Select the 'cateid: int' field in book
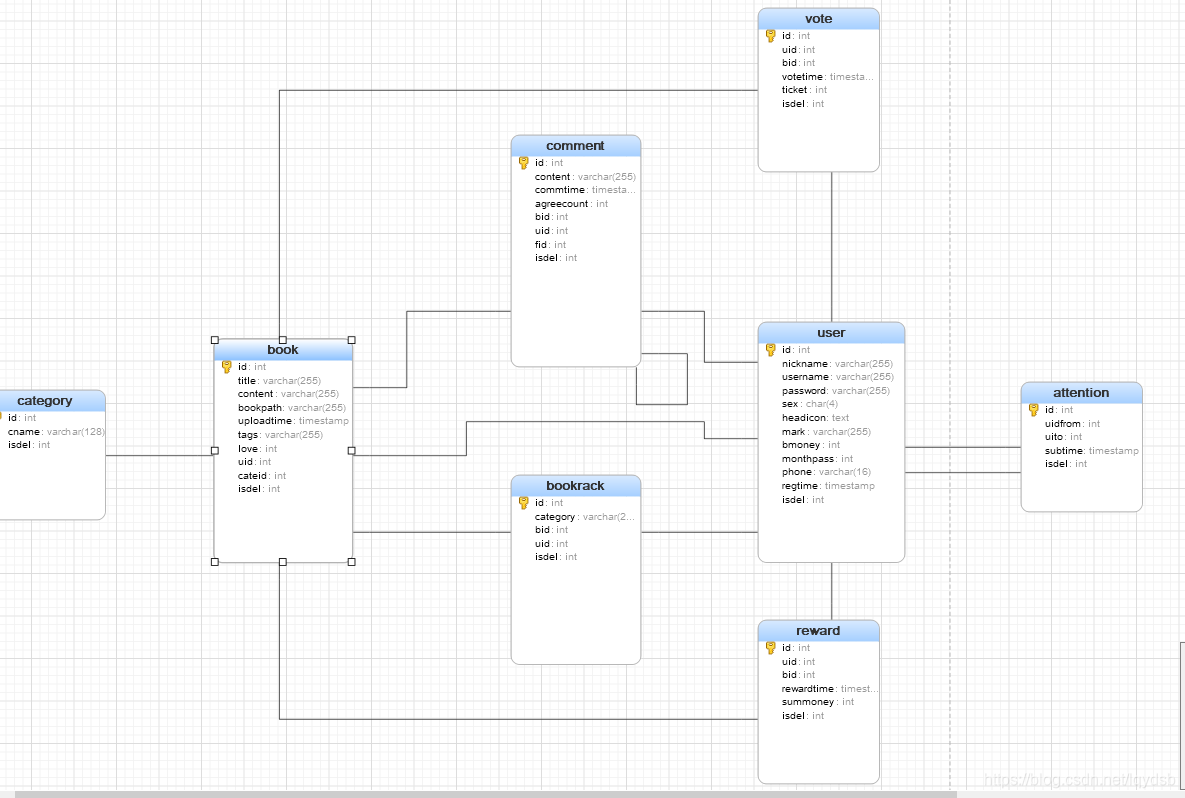Screen dimensions: 1185x798 point(261,476)
